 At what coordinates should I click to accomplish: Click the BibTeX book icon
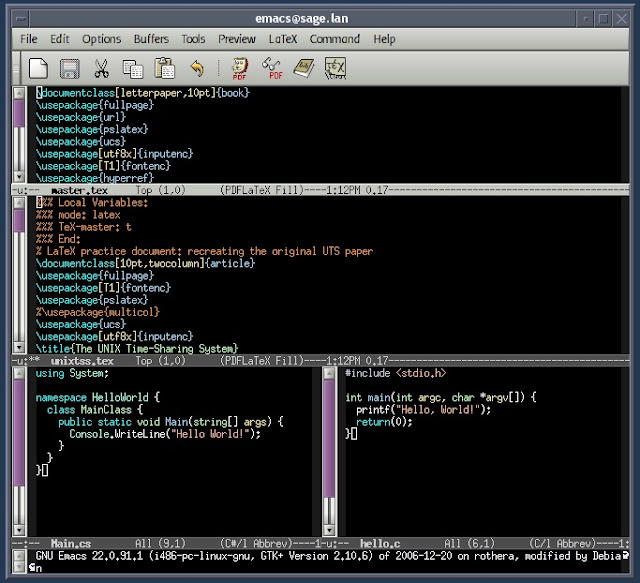tap(304, 68)
